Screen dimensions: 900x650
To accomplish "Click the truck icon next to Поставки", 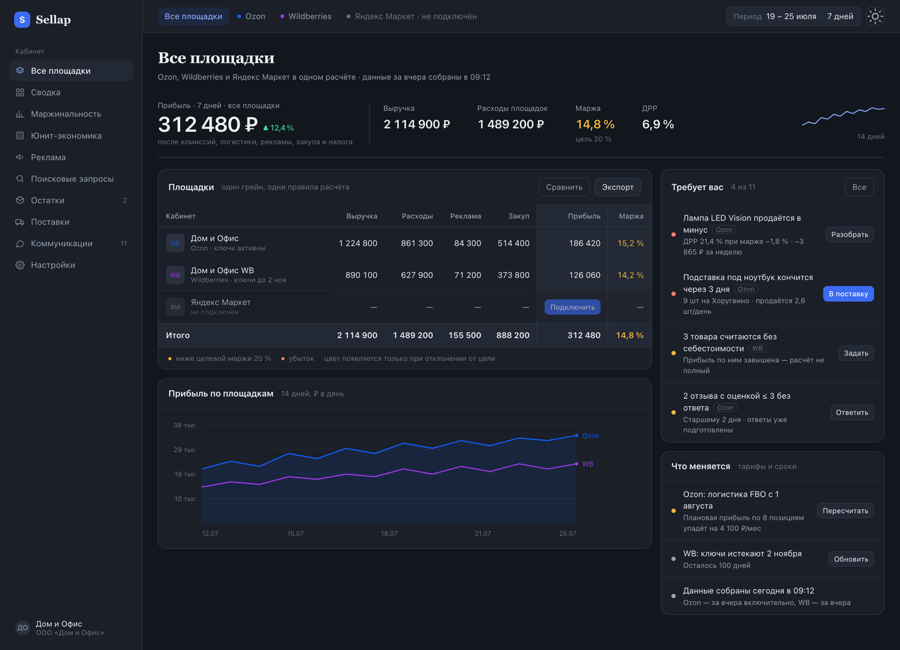I will [x=20, y=222].
